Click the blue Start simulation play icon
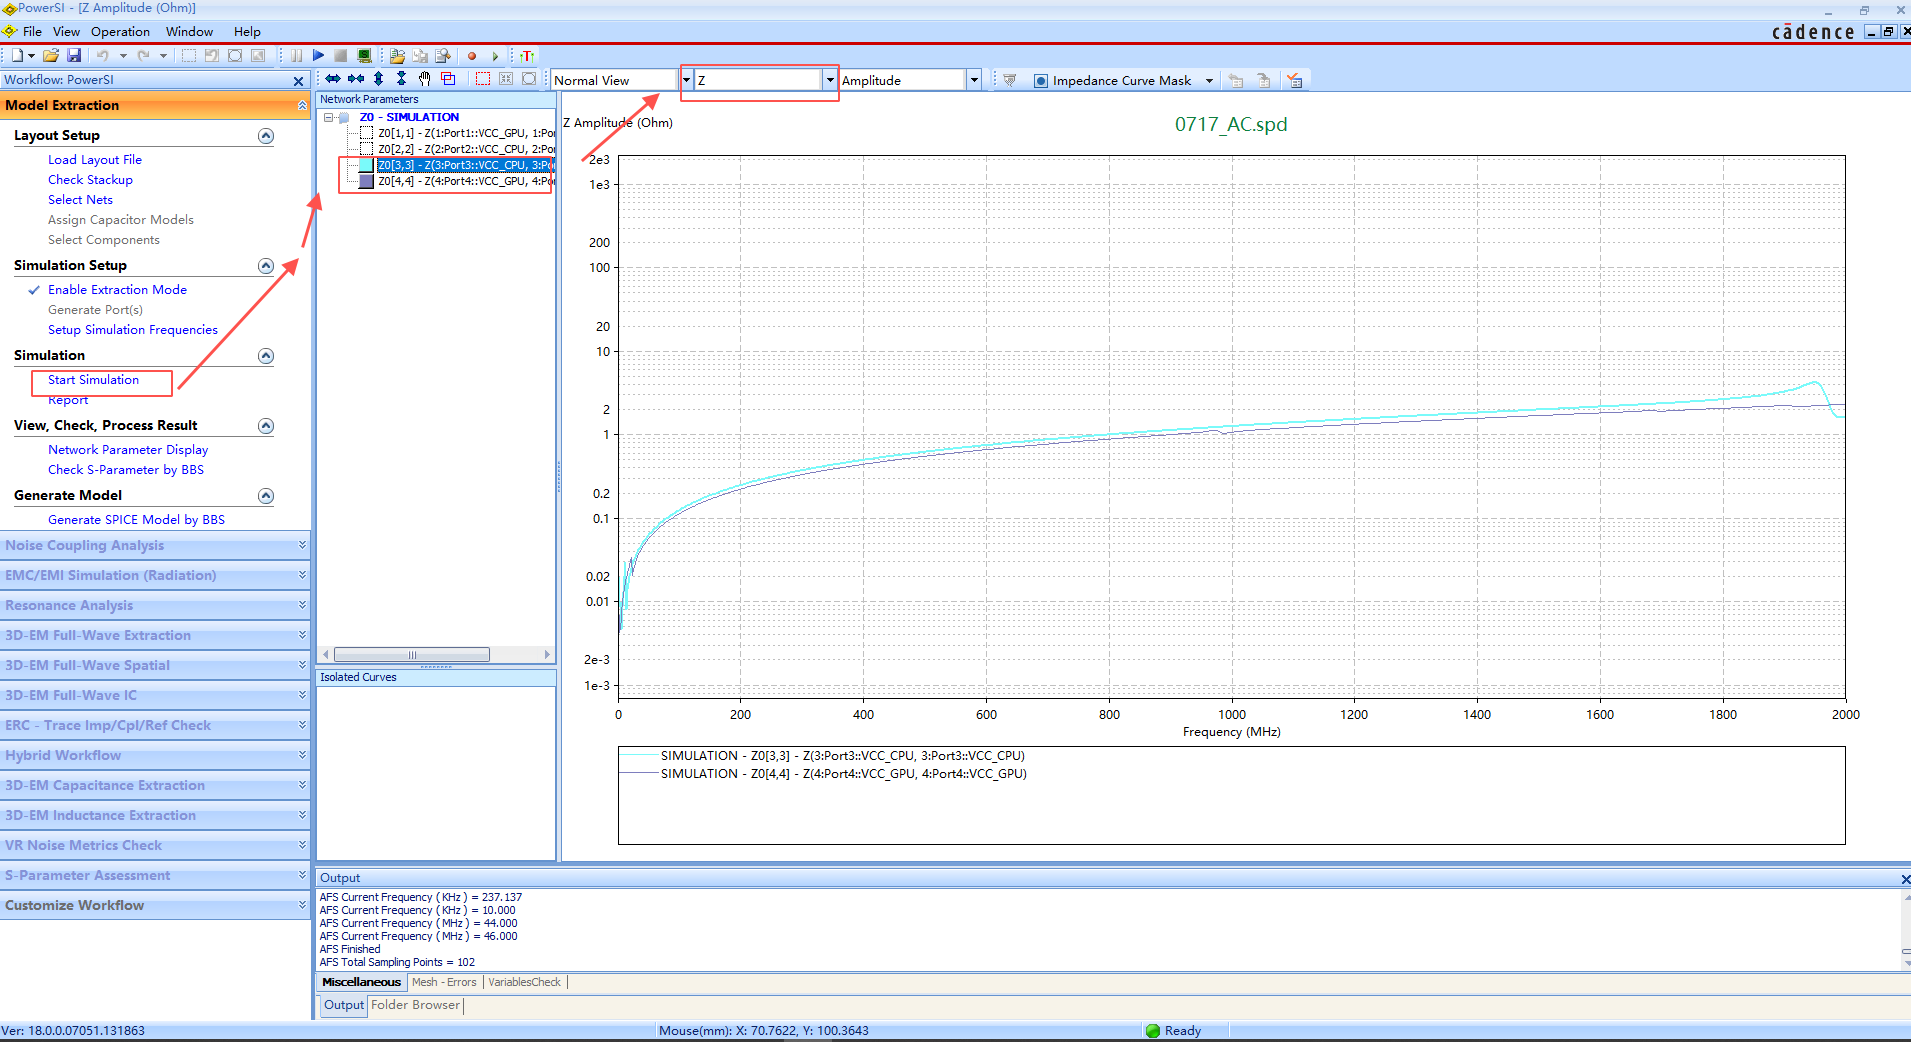 click(x=318, y=56)
